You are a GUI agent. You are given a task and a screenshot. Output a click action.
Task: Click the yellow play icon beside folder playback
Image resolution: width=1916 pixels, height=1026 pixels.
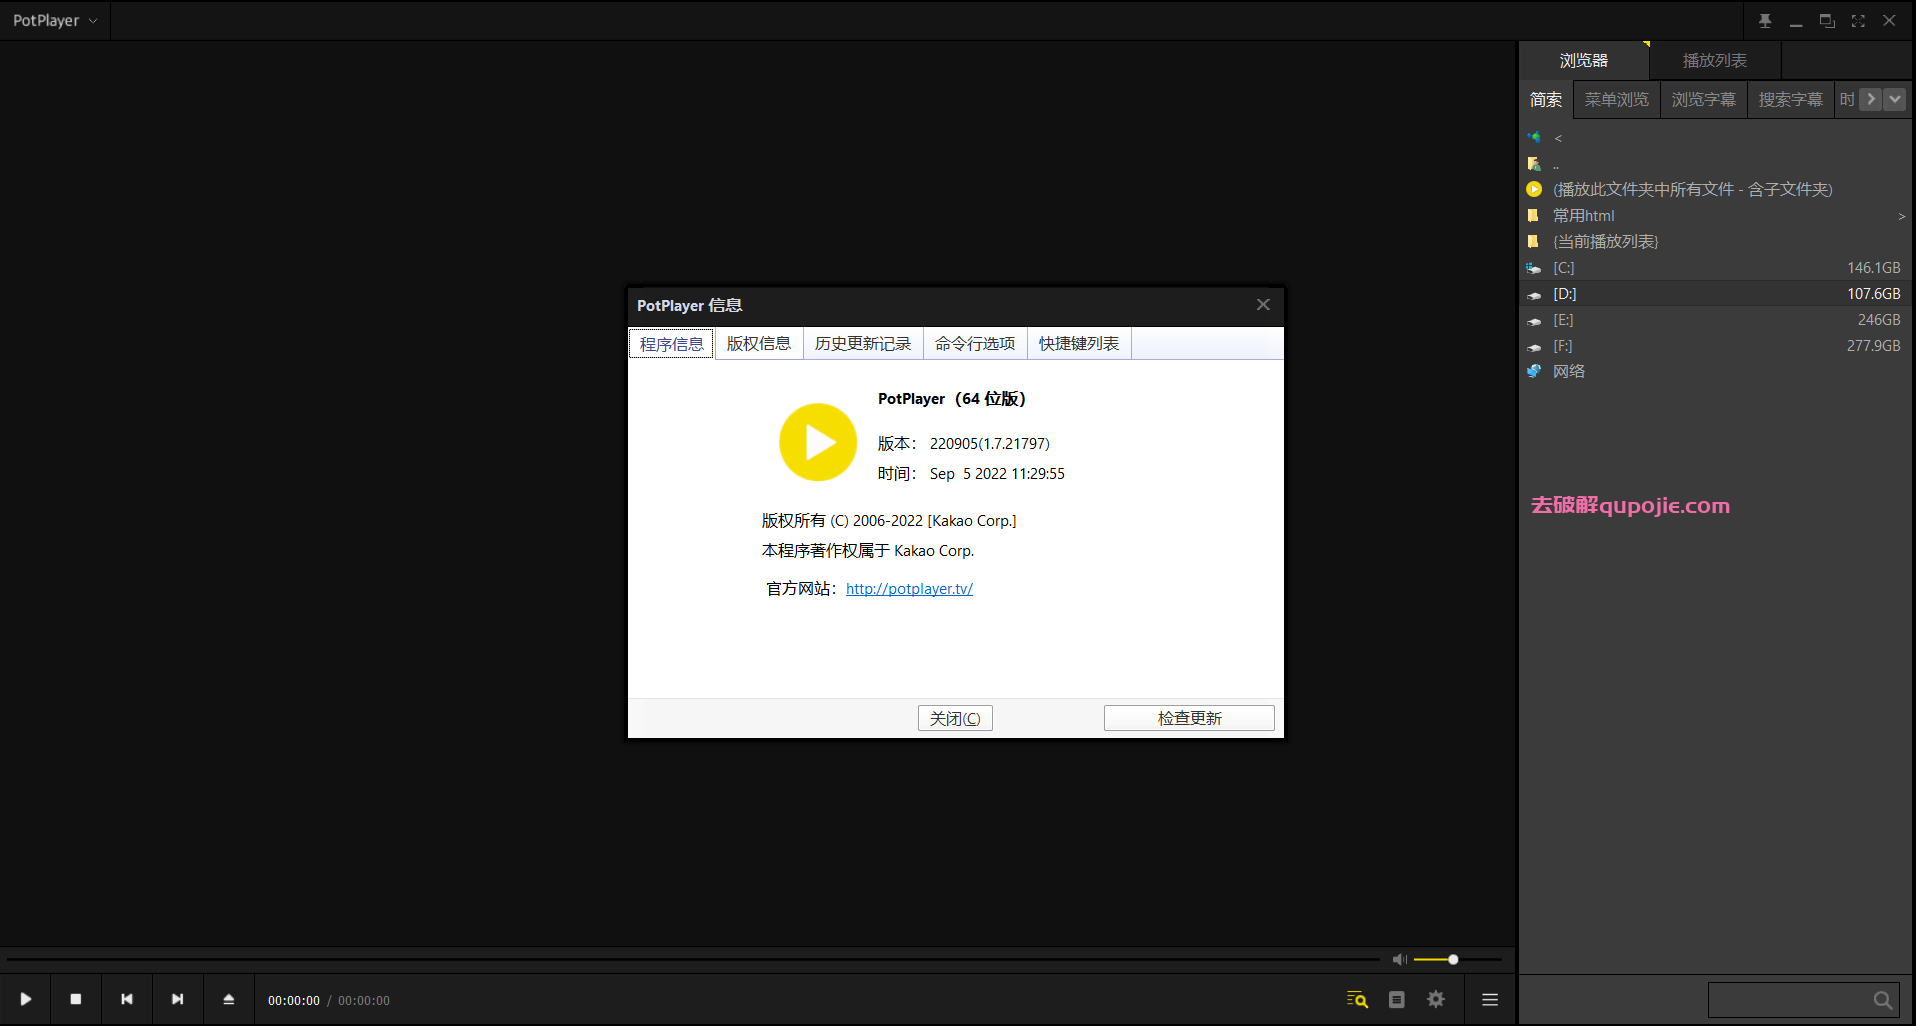[1534, 189]
